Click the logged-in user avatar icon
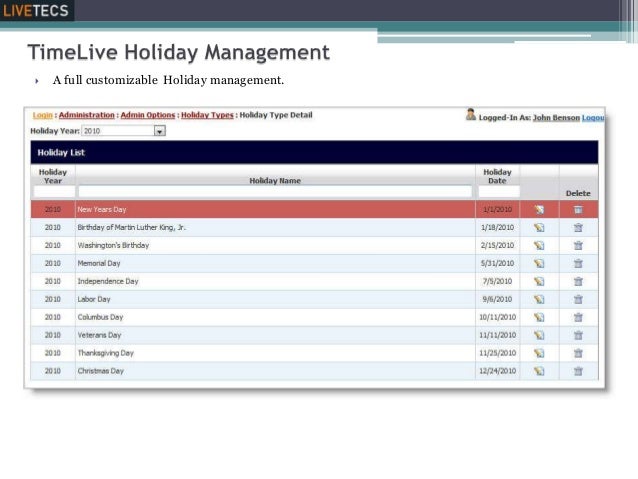This screenshot has width=638, height=479. (x=471, y=115)
